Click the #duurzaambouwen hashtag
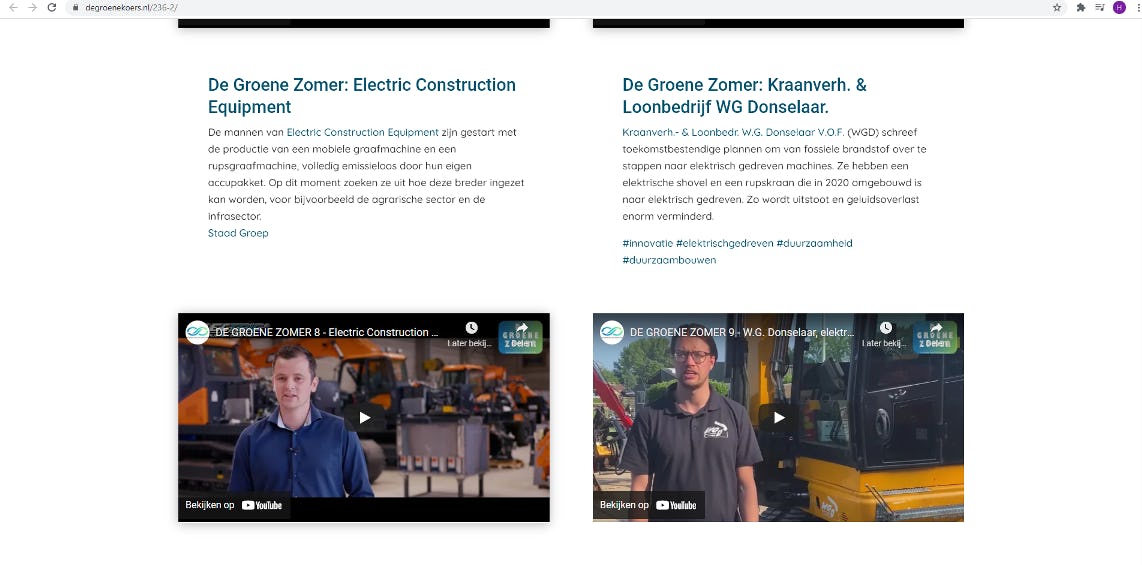This screenshot has width=1142, height=565. point(669,260)
